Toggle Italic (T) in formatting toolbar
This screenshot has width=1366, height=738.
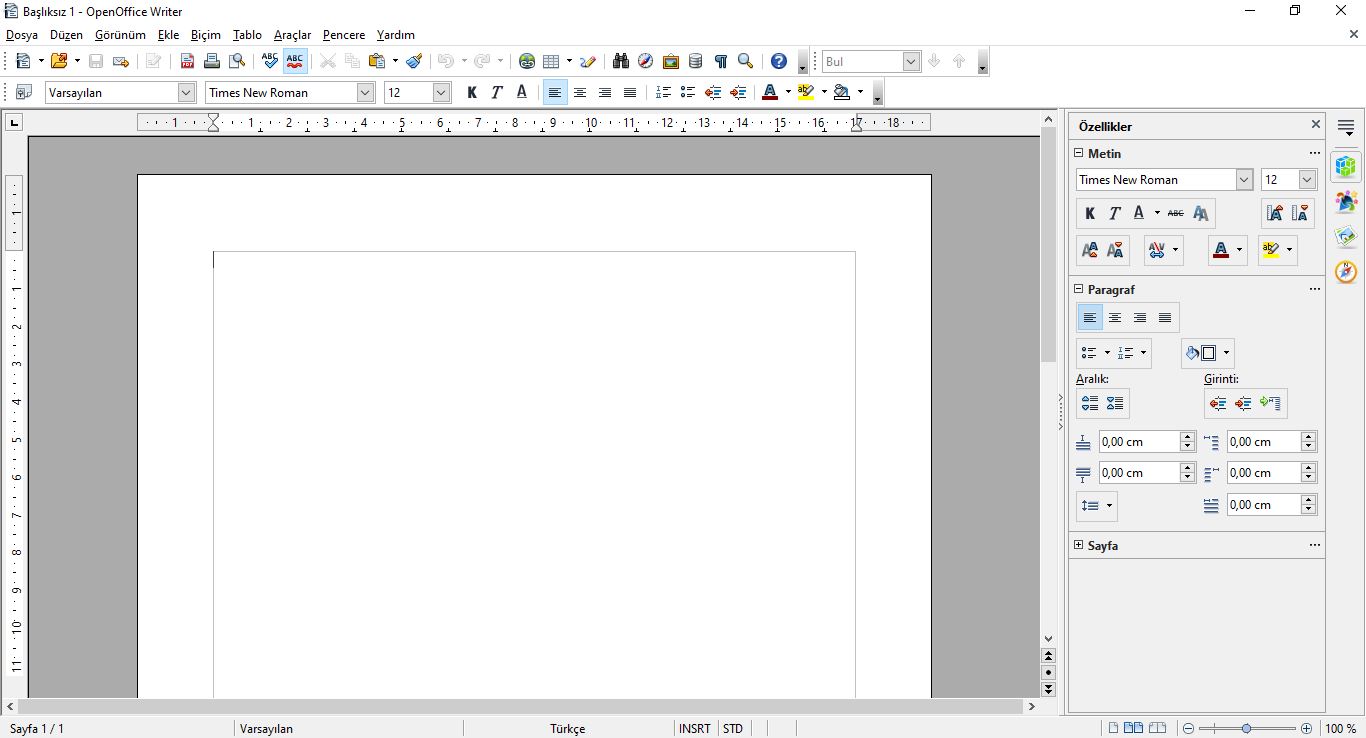click(497, 92)
